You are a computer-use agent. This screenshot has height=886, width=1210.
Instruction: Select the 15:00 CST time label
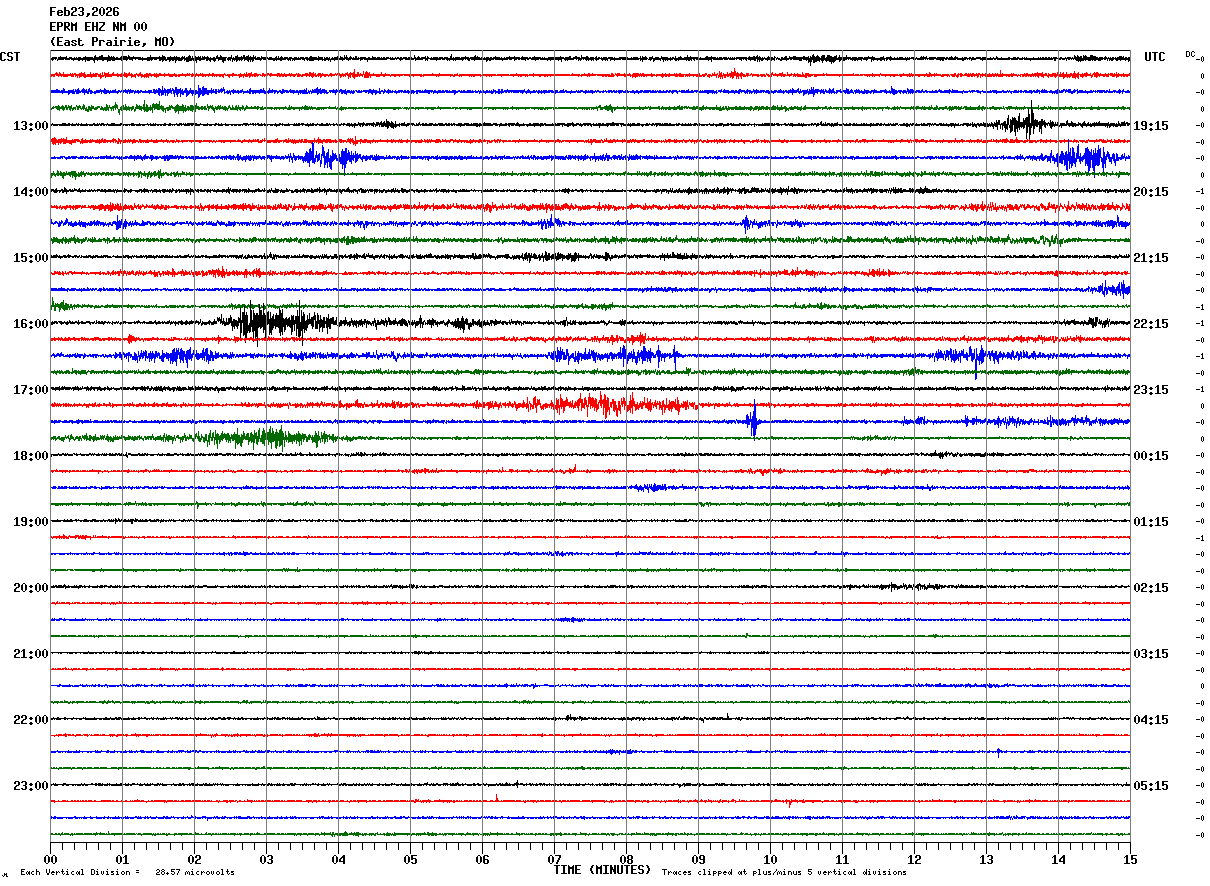[x=30, y=258]
